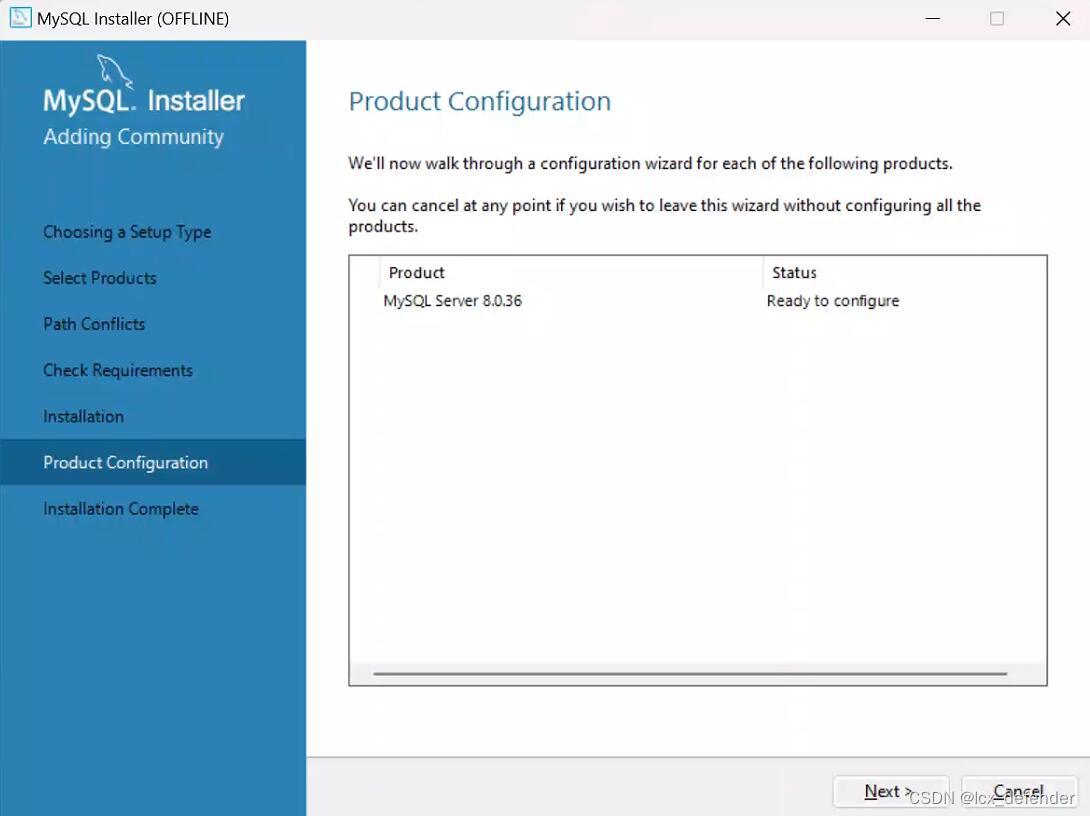
Task: Click the Ready to configure status
Action: 833,301
